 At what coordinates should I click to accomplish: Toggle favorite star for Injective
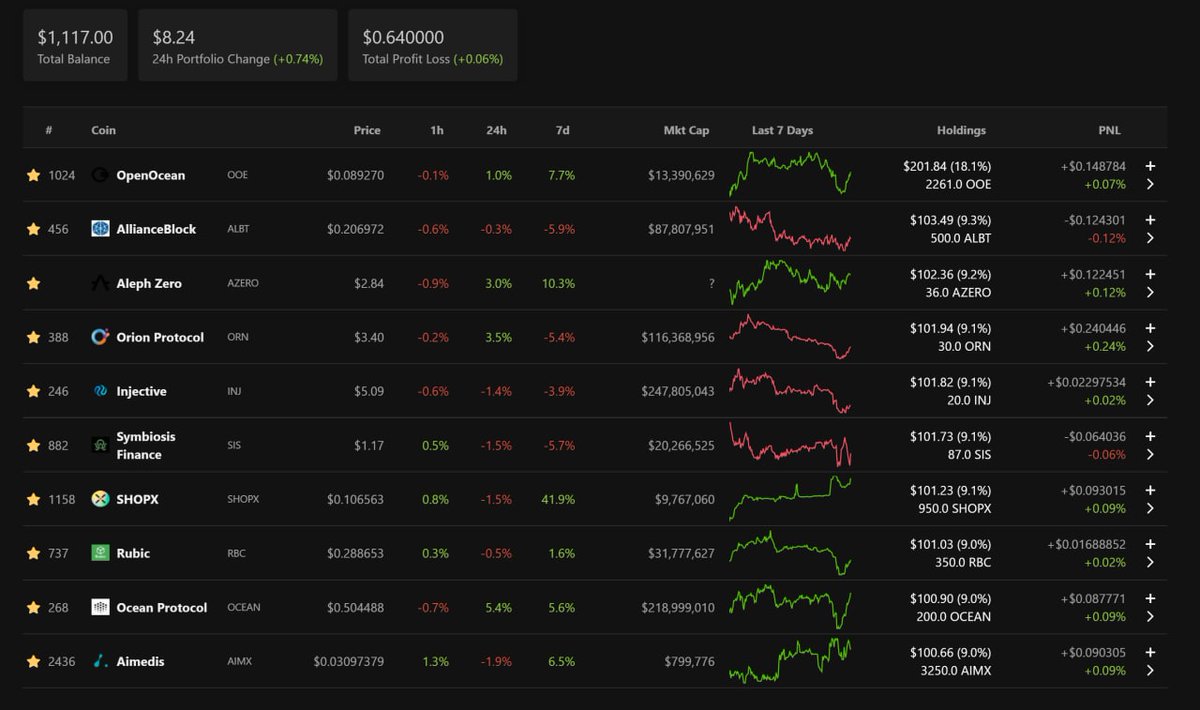point(33,391)
